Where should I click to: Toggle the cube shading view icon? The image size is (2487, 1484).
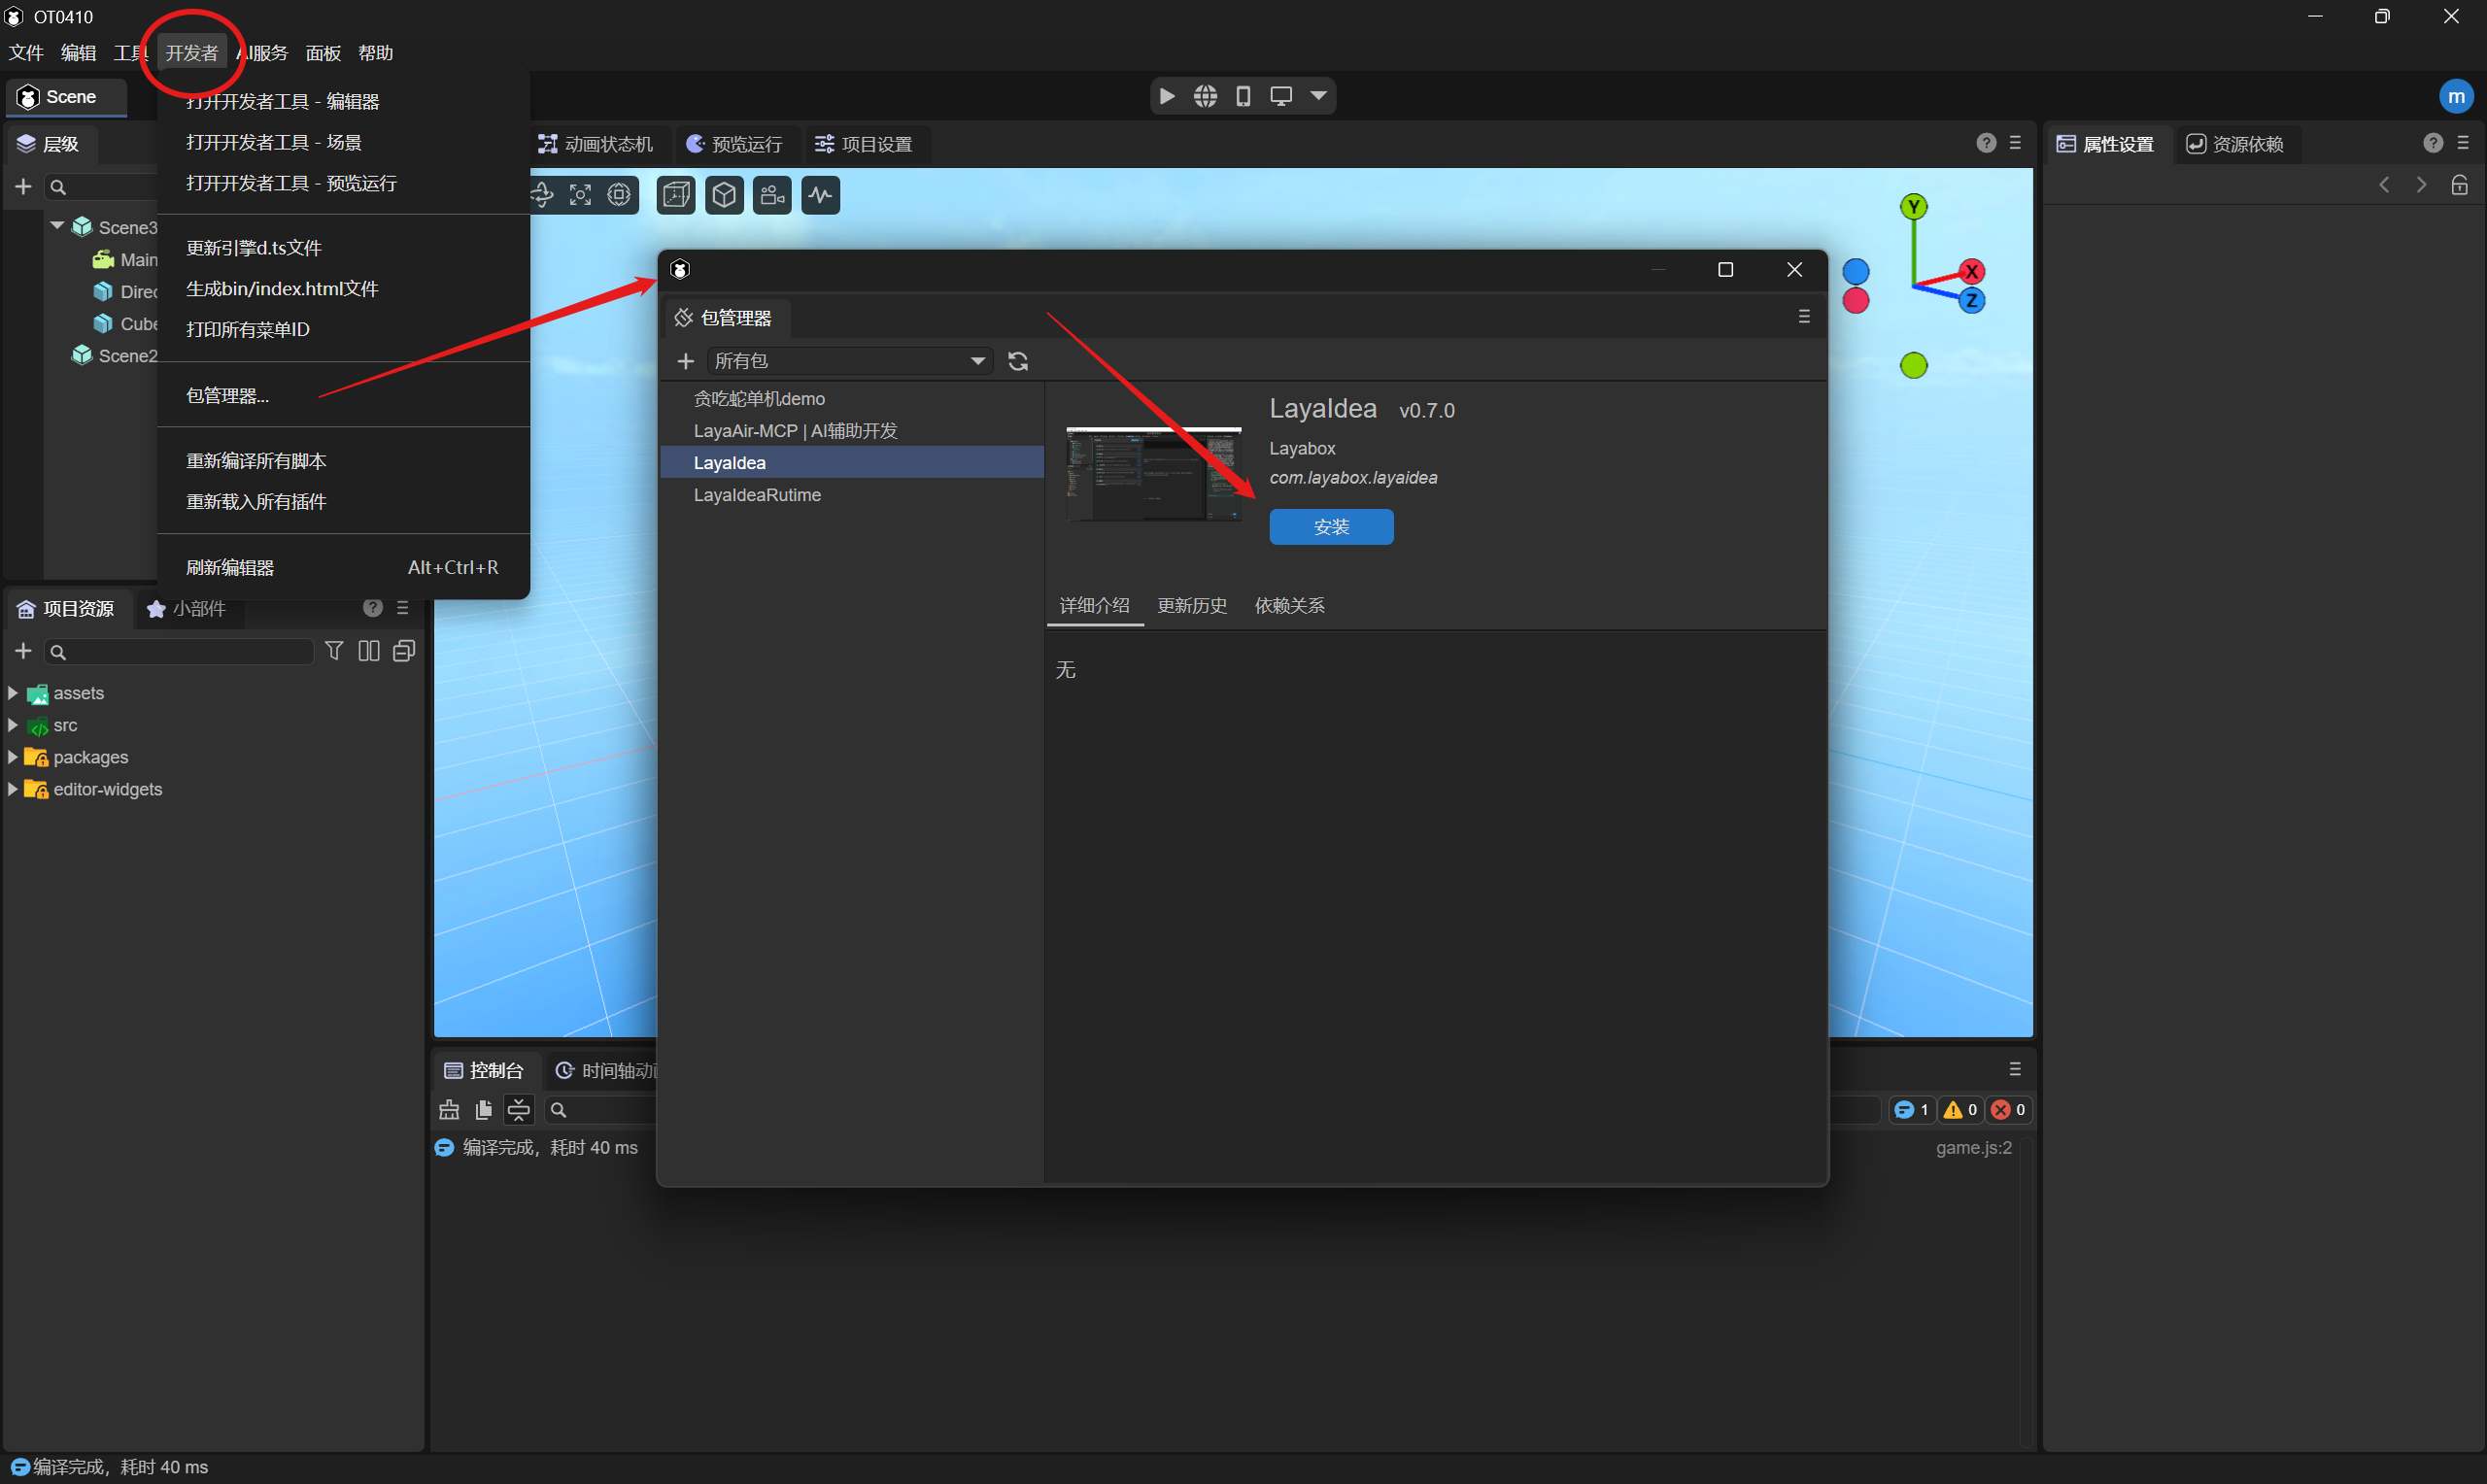click(724, 195)
